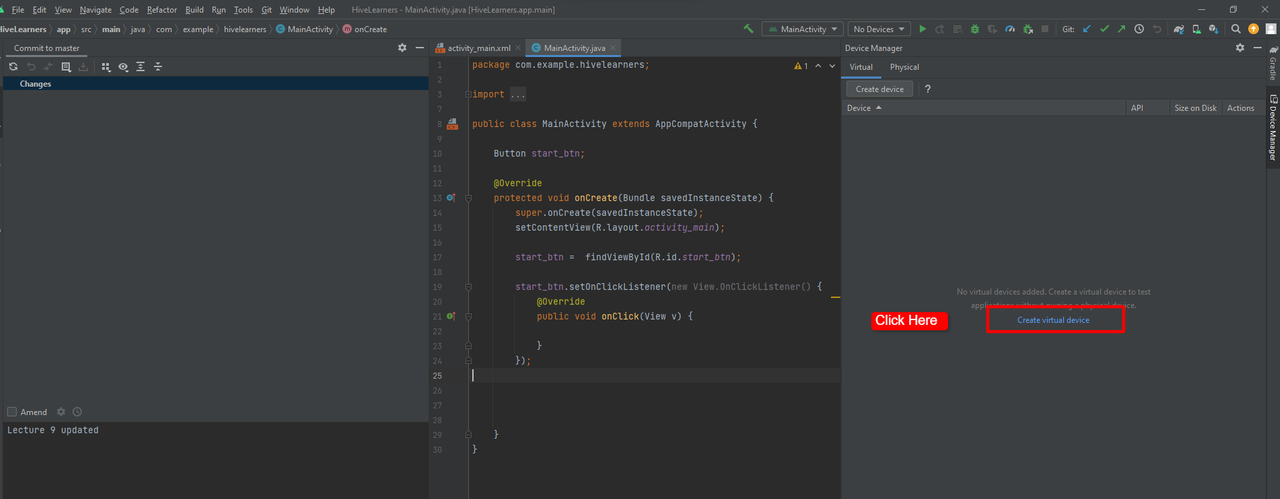1280x499 pixels.
Task: Toggle the Amend checkbox
Action: [12, 412]
